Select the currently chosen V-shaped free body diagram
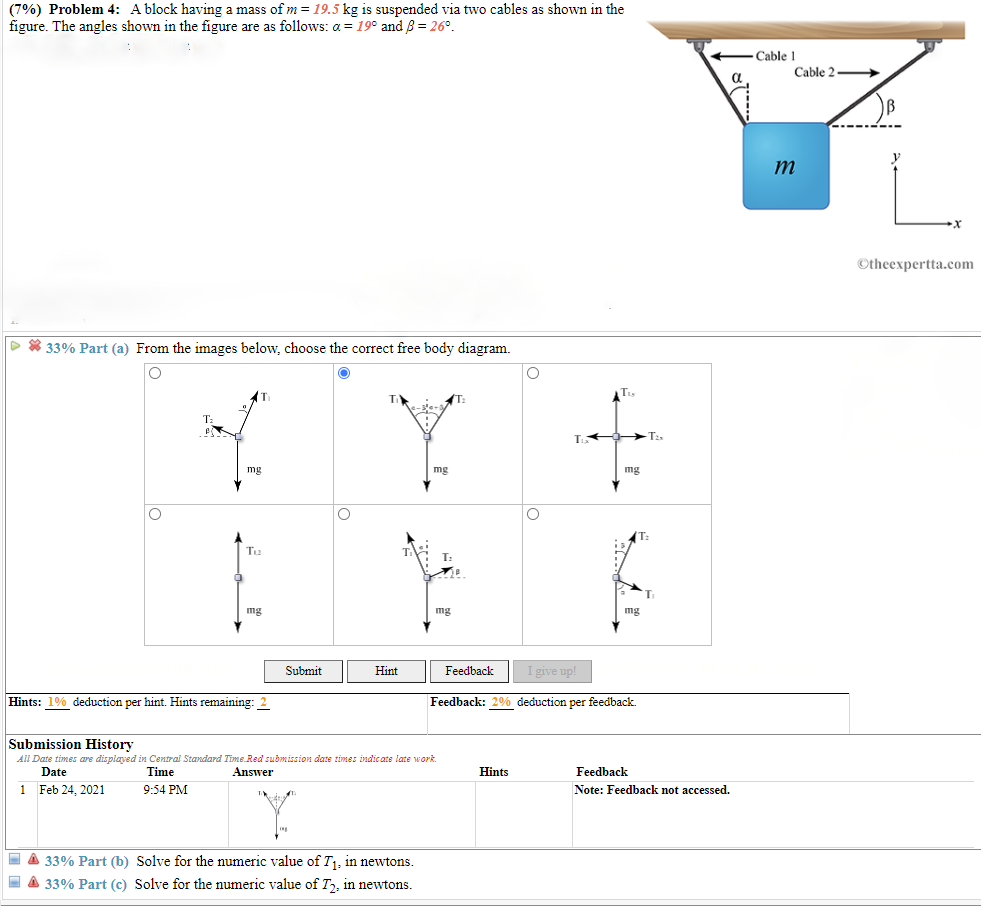Image resolution: width=981 pixels, height=906 pixels. [343, 372]
